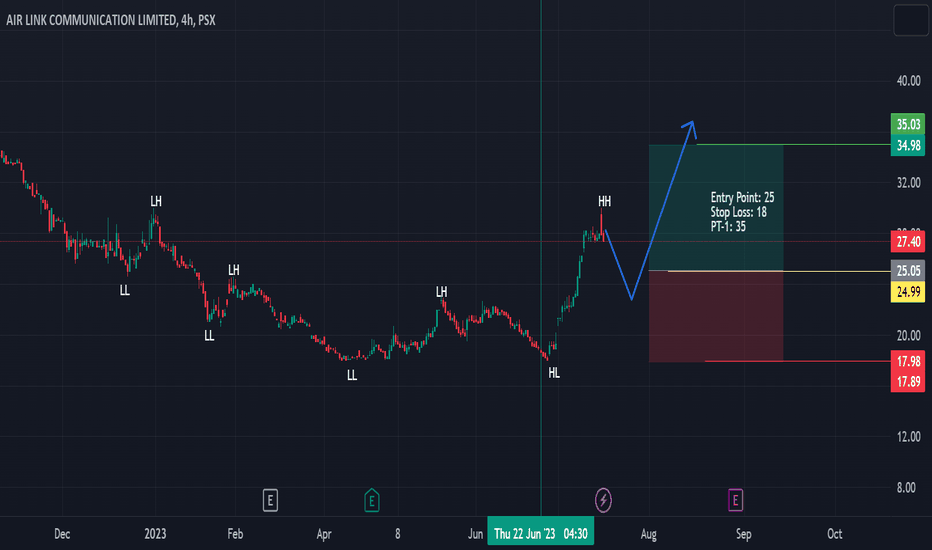
Task: Click the Sep time axis label
Action: pyautogui.click(x=744, y=534)
